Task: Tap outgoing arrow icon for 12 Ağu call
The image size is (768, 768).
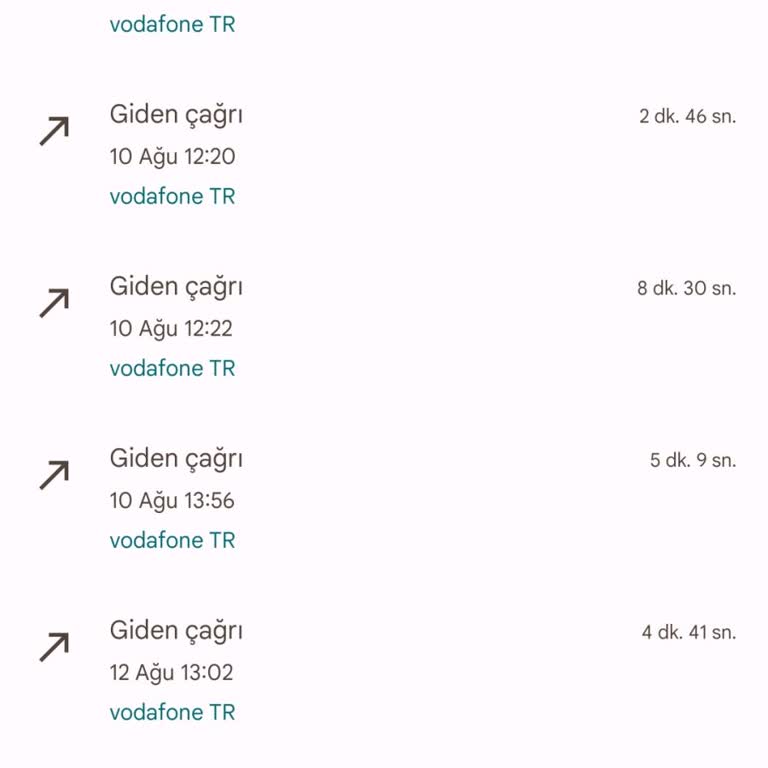Action: 54,647
